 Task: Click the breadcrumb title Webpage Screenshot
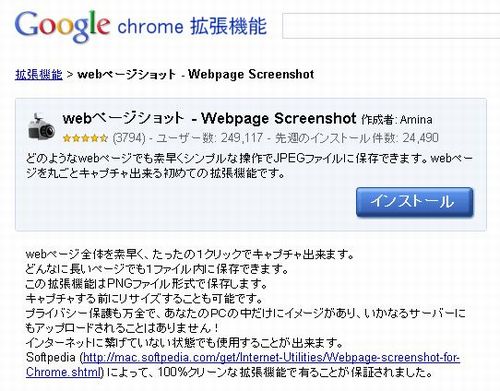coord(251,74)
